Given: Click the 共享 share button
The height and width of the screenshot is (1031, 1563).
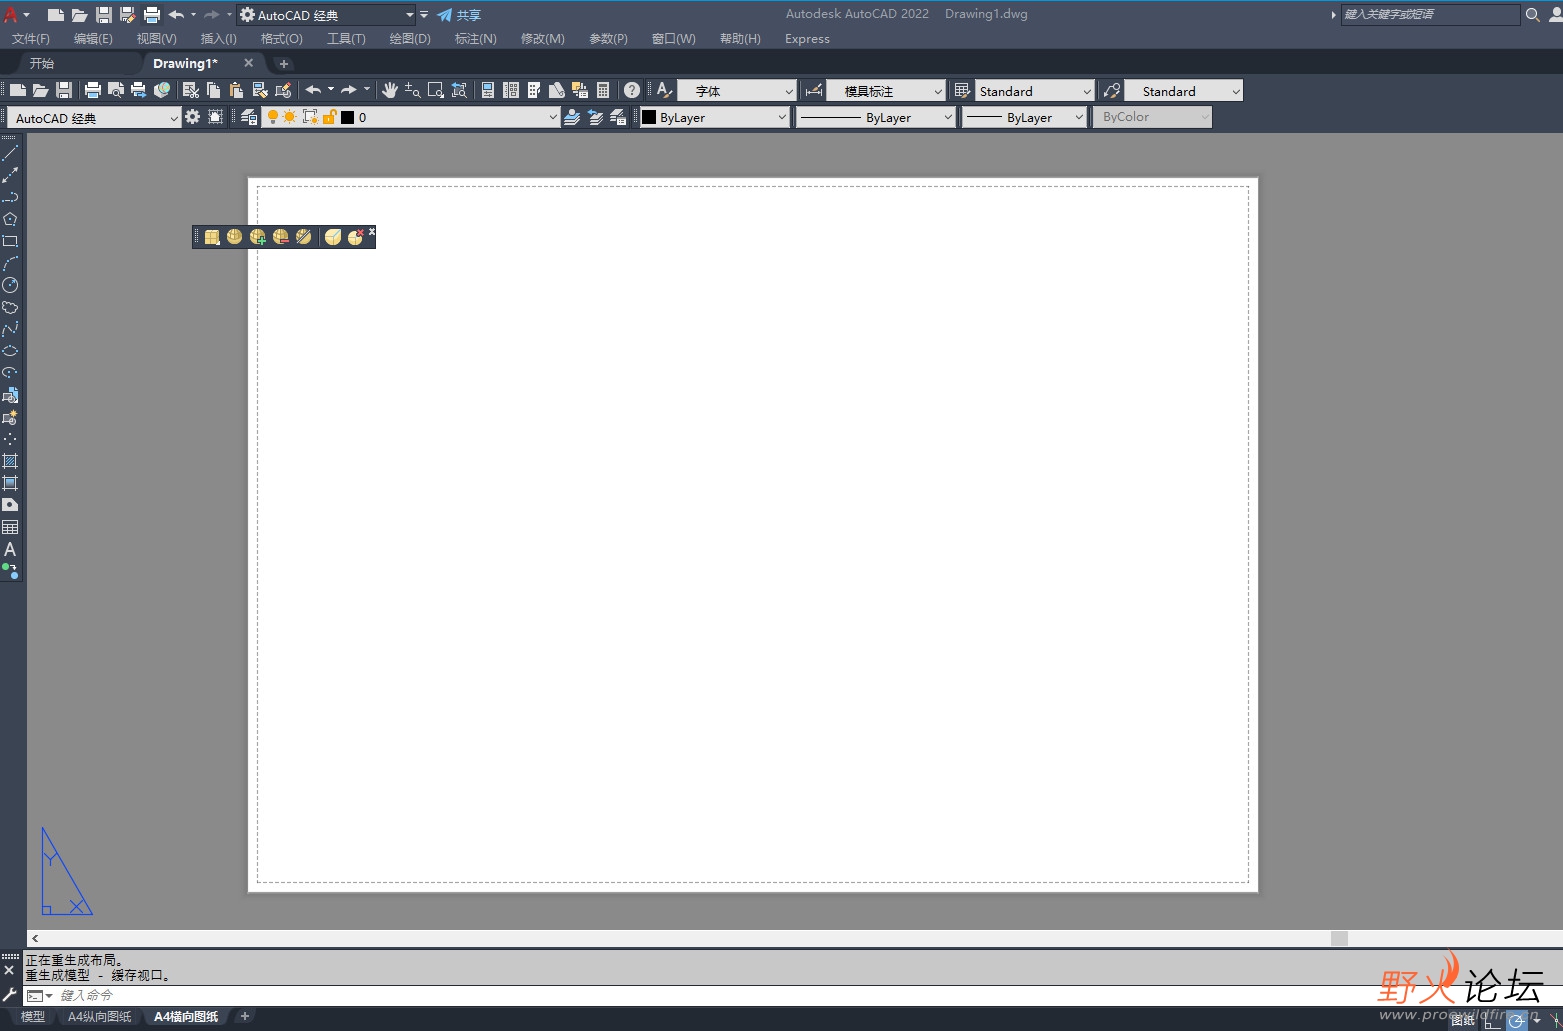Looking at the screenshot, I should click(459, 15).
